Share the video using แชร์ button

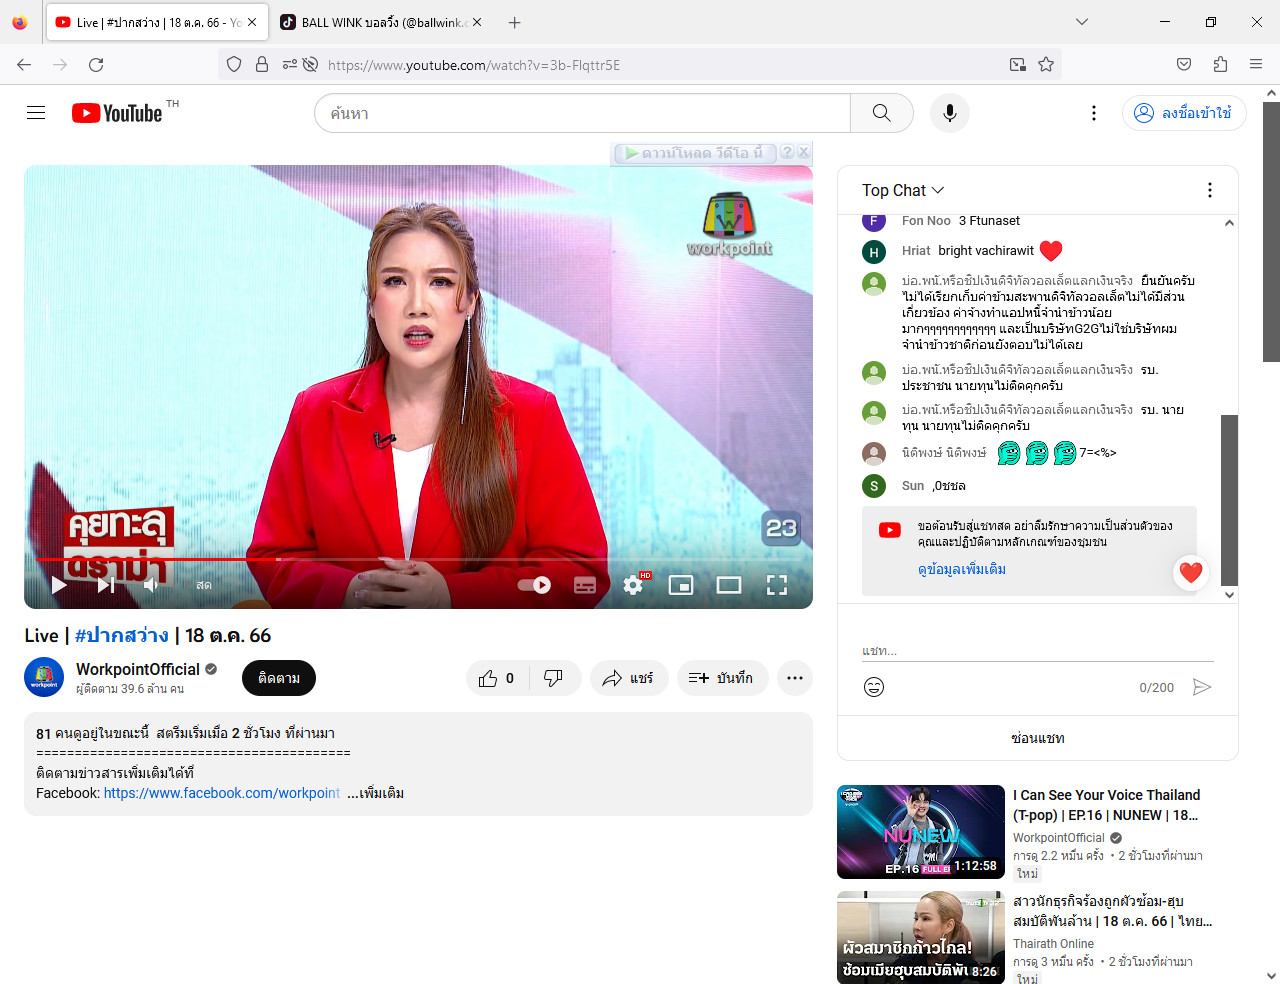(629, 678)
